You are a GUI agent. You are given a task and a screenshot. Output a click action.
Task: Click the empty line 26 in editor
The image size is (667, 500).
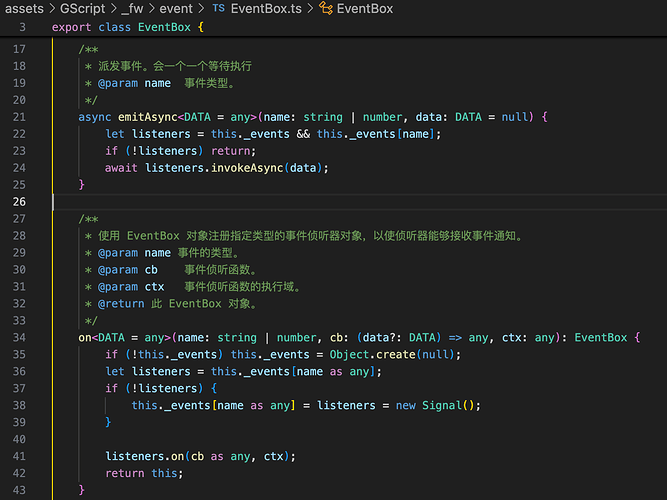tap(300, 201)
